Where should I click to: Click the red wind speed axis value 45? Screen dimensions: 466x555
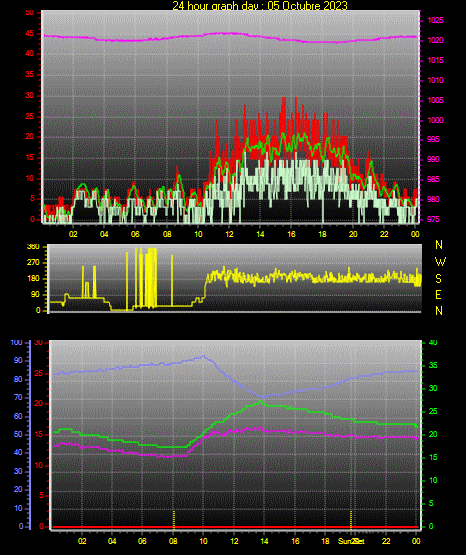(x=30, y=34)
